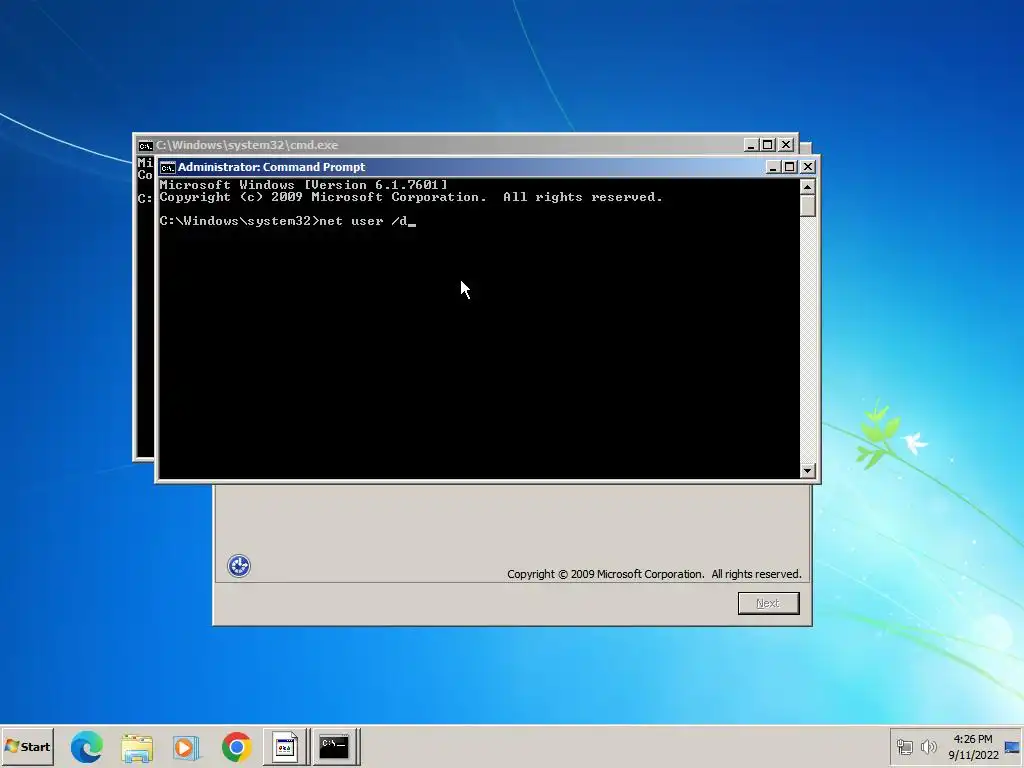Select the Command Prompt taskbar button
Image resolution: width=1024 pixels, height=768 pixels.
pos(334,746)
